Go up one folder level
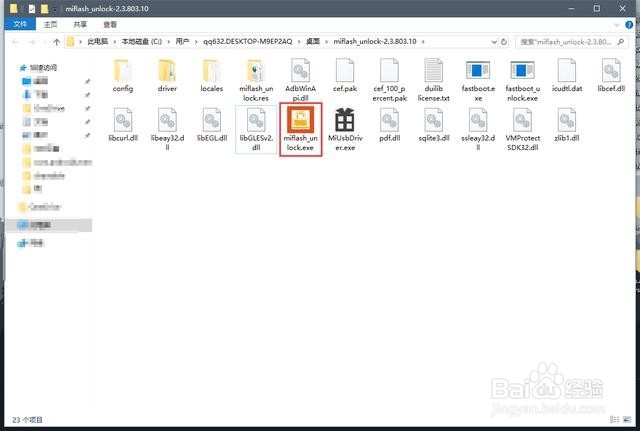The height and width of the screenshot is (431, 640). pyautogui.click(x=57, y=42)
